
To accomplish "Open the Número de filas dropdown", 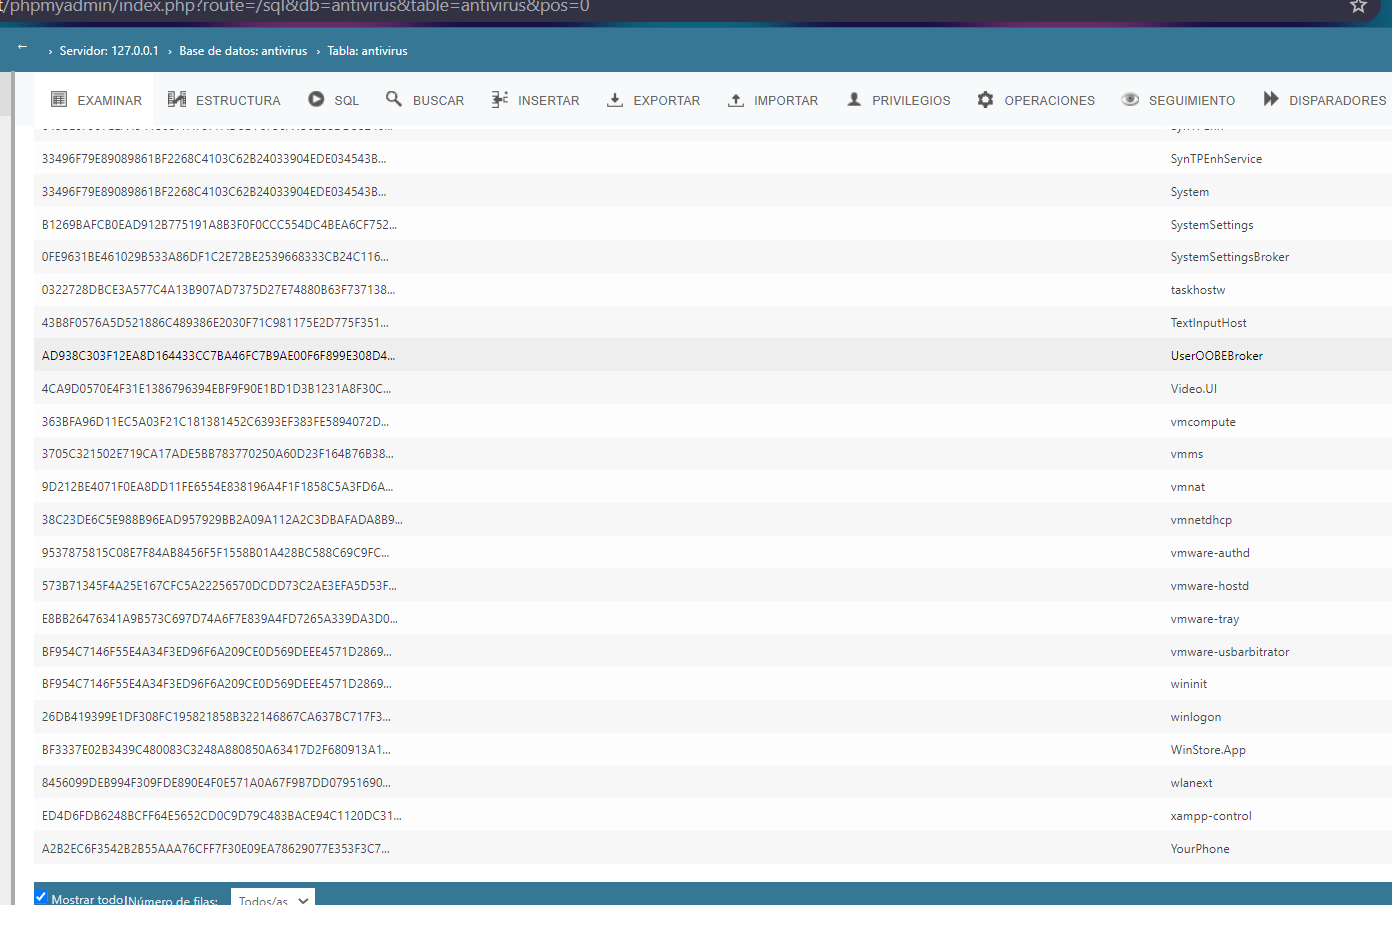I will pyautogui.click(x=272, y=899).
